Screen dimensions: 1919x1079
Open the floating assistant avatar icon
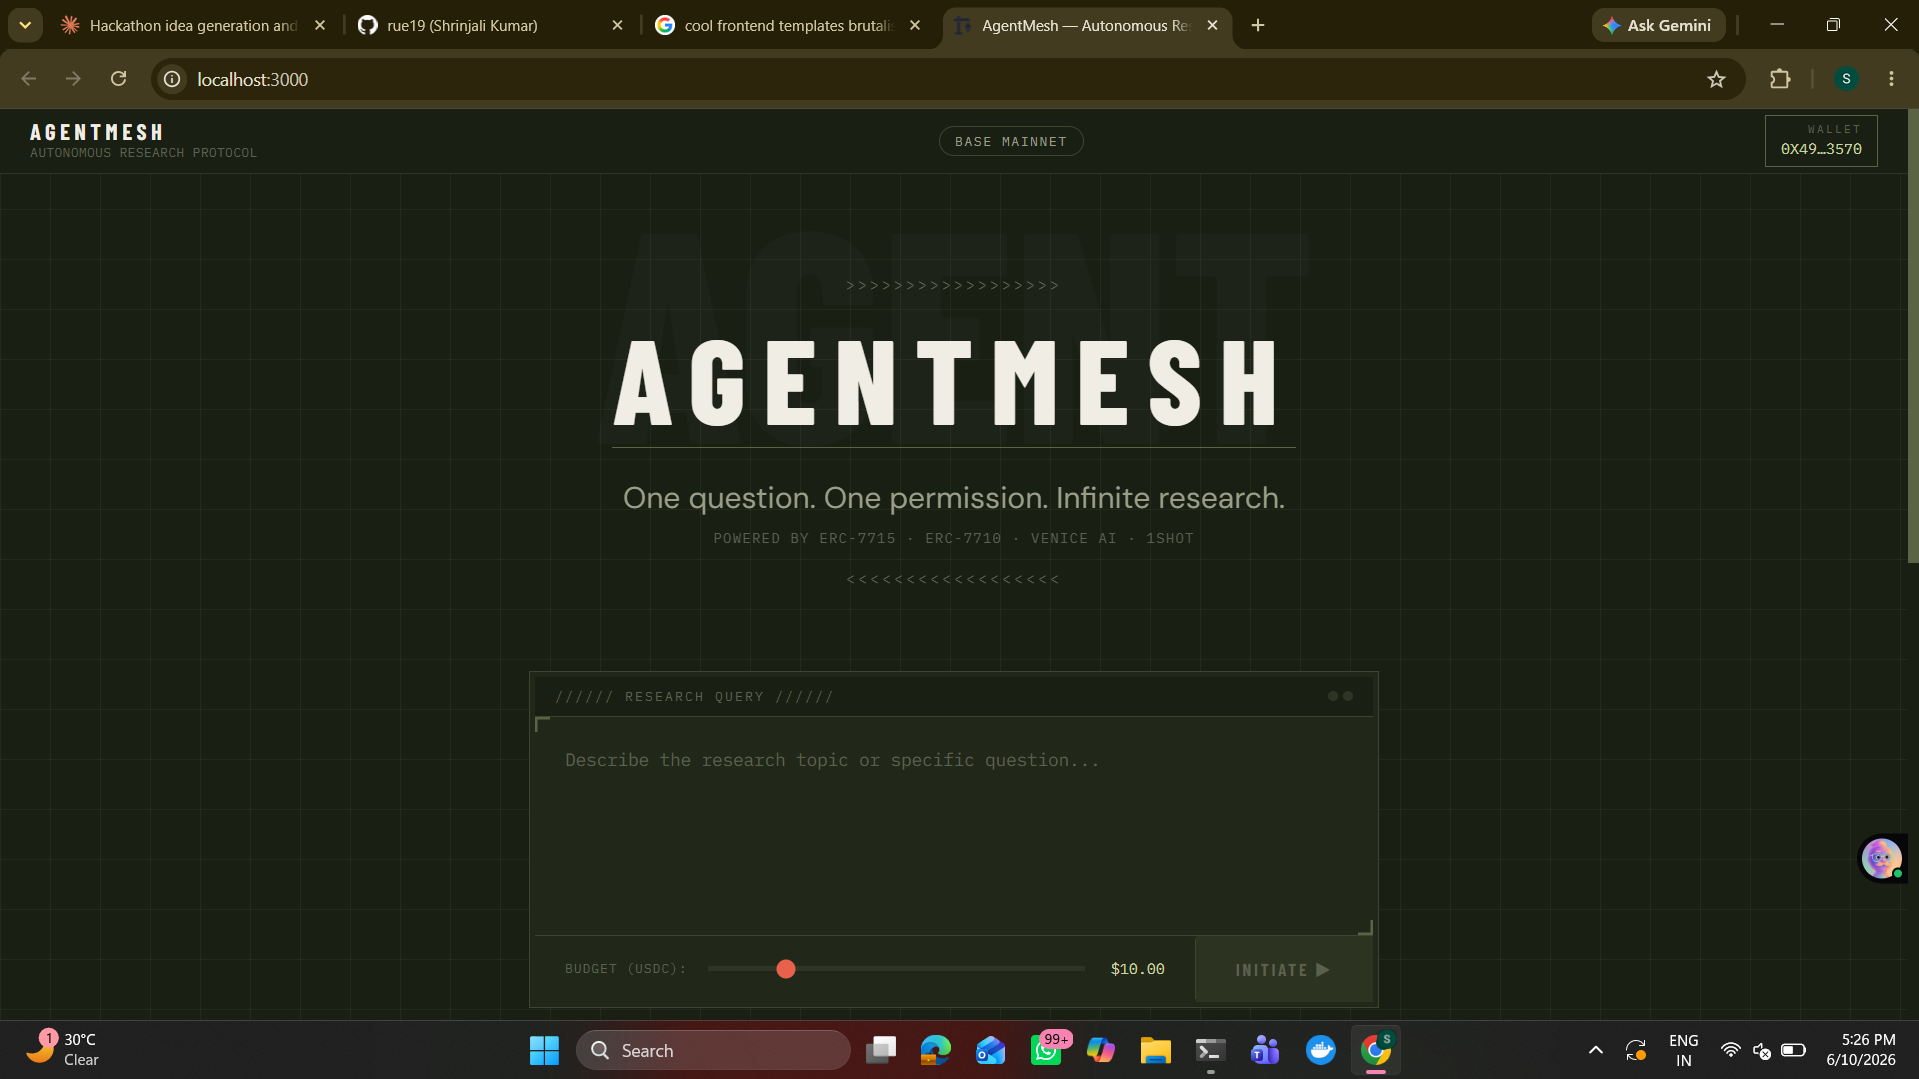1881,858
